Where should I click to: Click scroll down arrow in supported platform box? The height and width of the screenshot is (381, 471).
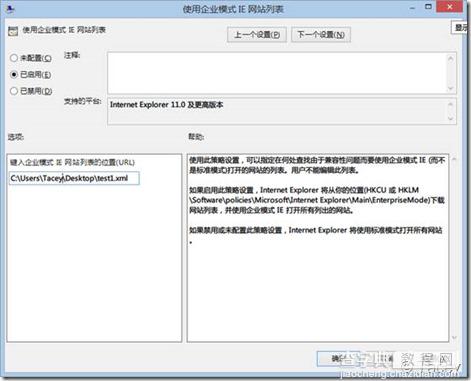(x=451, y=118)
